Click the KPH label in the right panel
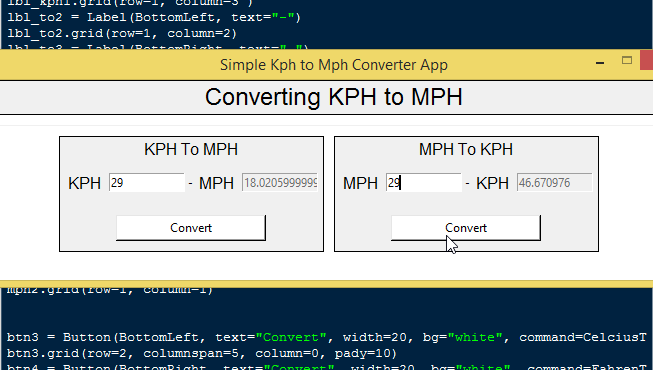 pyautogui.click(x=492, y=183)
